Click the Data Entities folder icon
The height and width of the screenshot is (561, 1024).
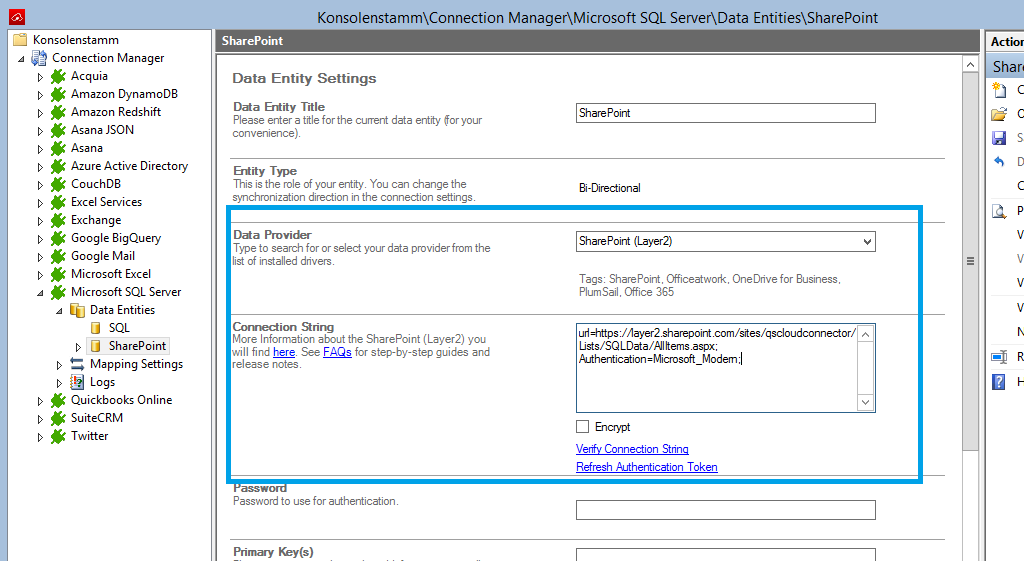click(x=78, y=310)
